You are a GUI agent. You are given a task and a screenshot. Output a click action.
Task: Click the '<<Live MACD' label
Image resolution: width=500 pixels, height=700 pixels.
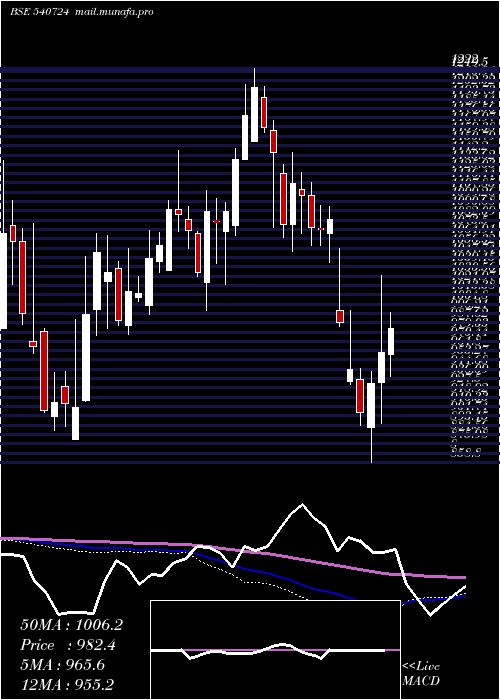coord(421,674)
